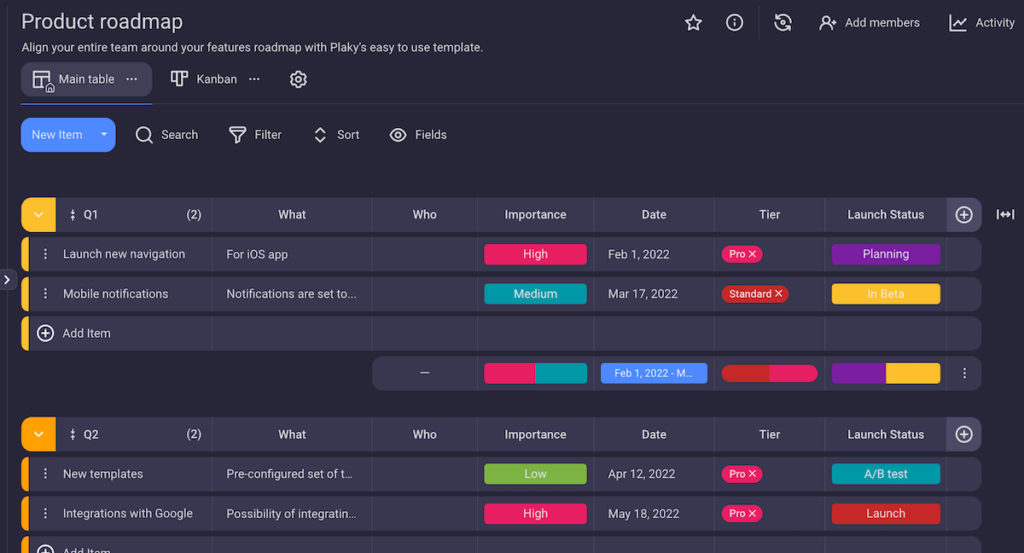Click the automation refresh icon in header
Viewport: 1024px width, 553px height.
pyautogui.click(x=783, y=23)
